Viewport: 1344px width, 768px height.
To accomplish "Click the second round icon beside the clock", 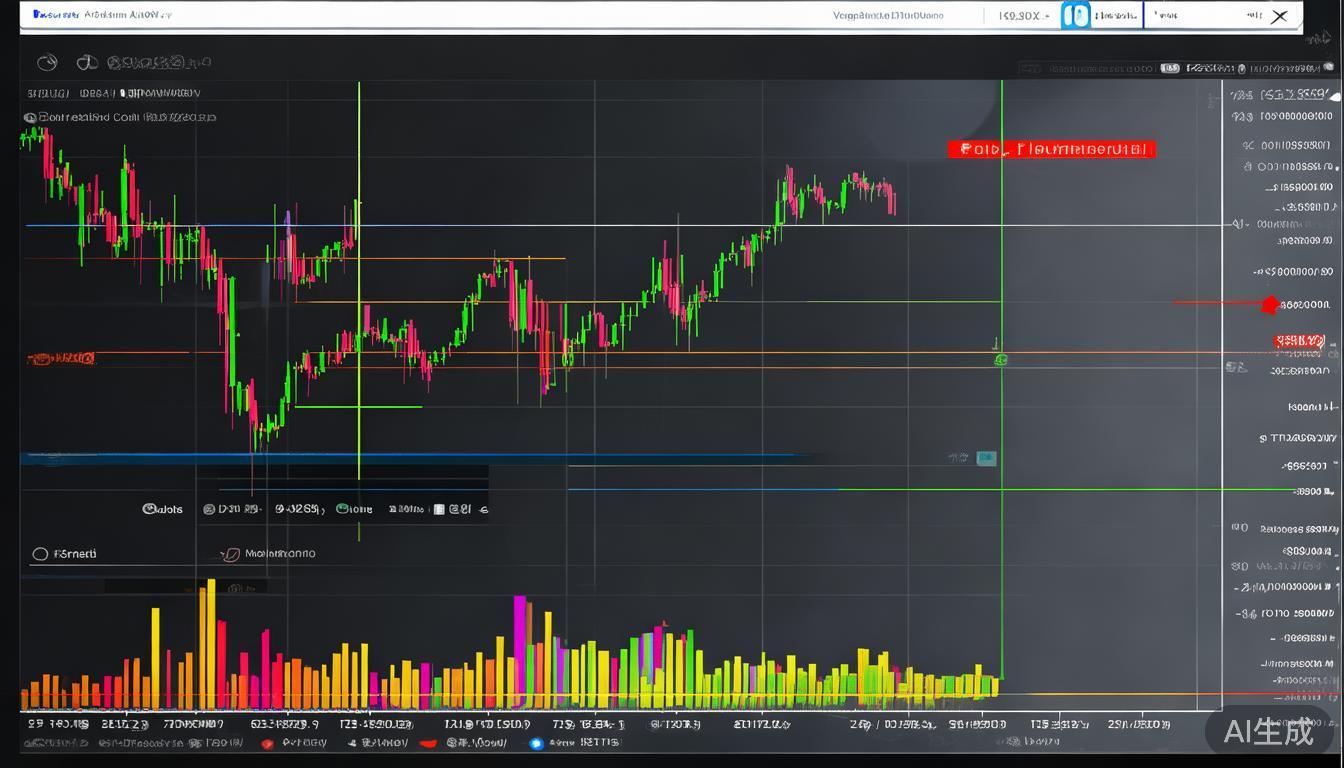I will tap(88, 63).
